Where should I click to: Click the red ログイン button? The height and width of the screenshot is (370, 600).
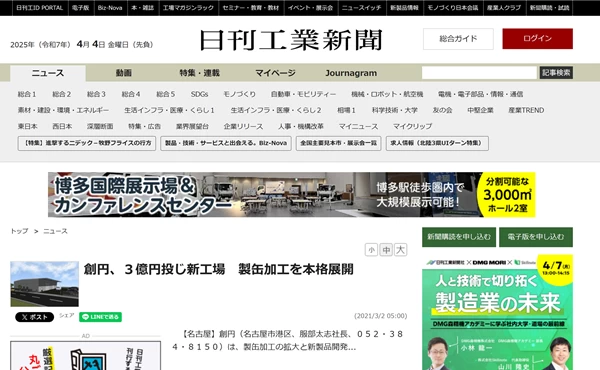(x=537, y=39)
